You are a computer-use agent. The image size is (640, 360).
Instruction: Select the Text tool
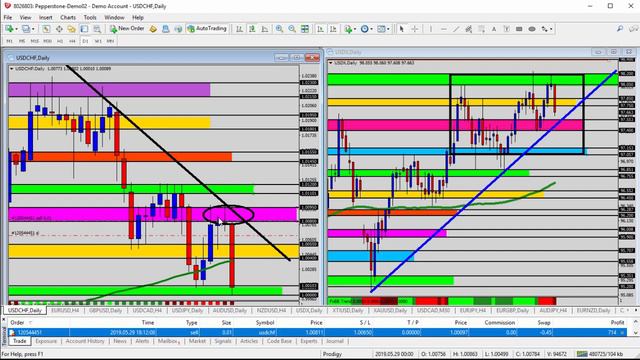pos(494,29)
